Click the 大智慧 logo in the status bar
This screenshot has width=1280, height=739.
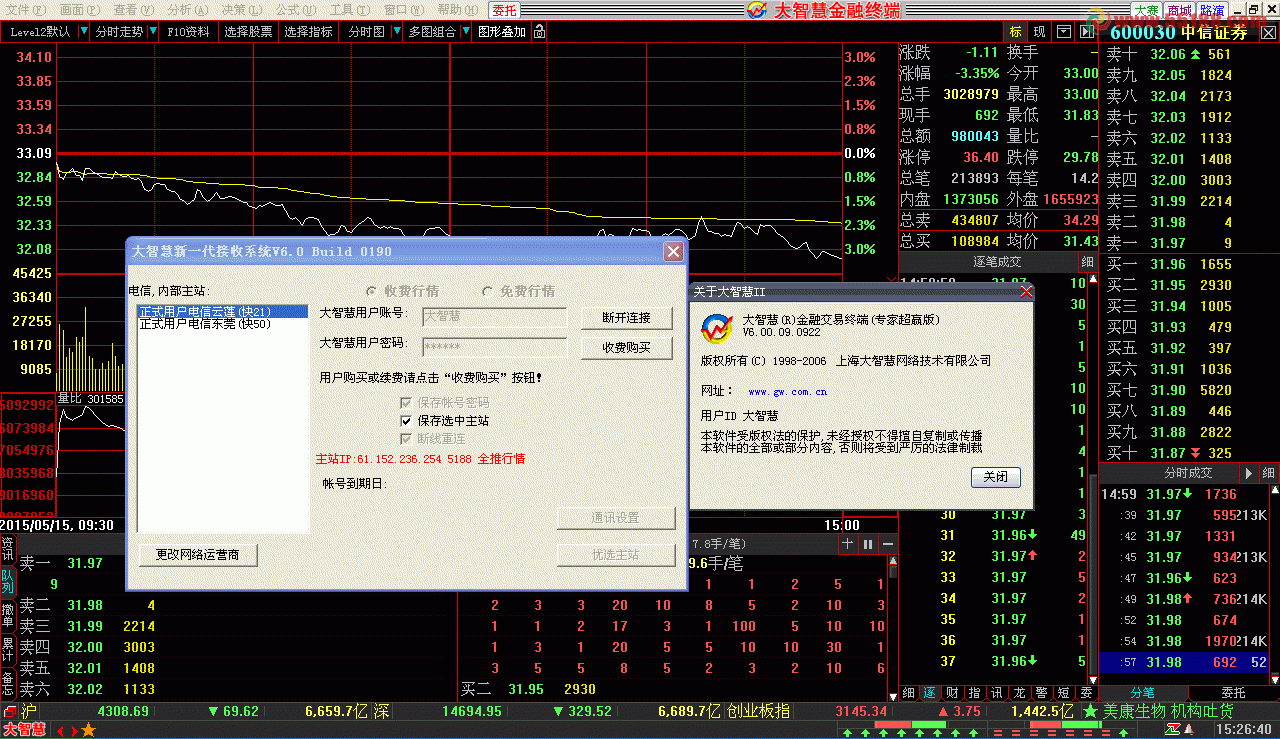coord(23,730)
